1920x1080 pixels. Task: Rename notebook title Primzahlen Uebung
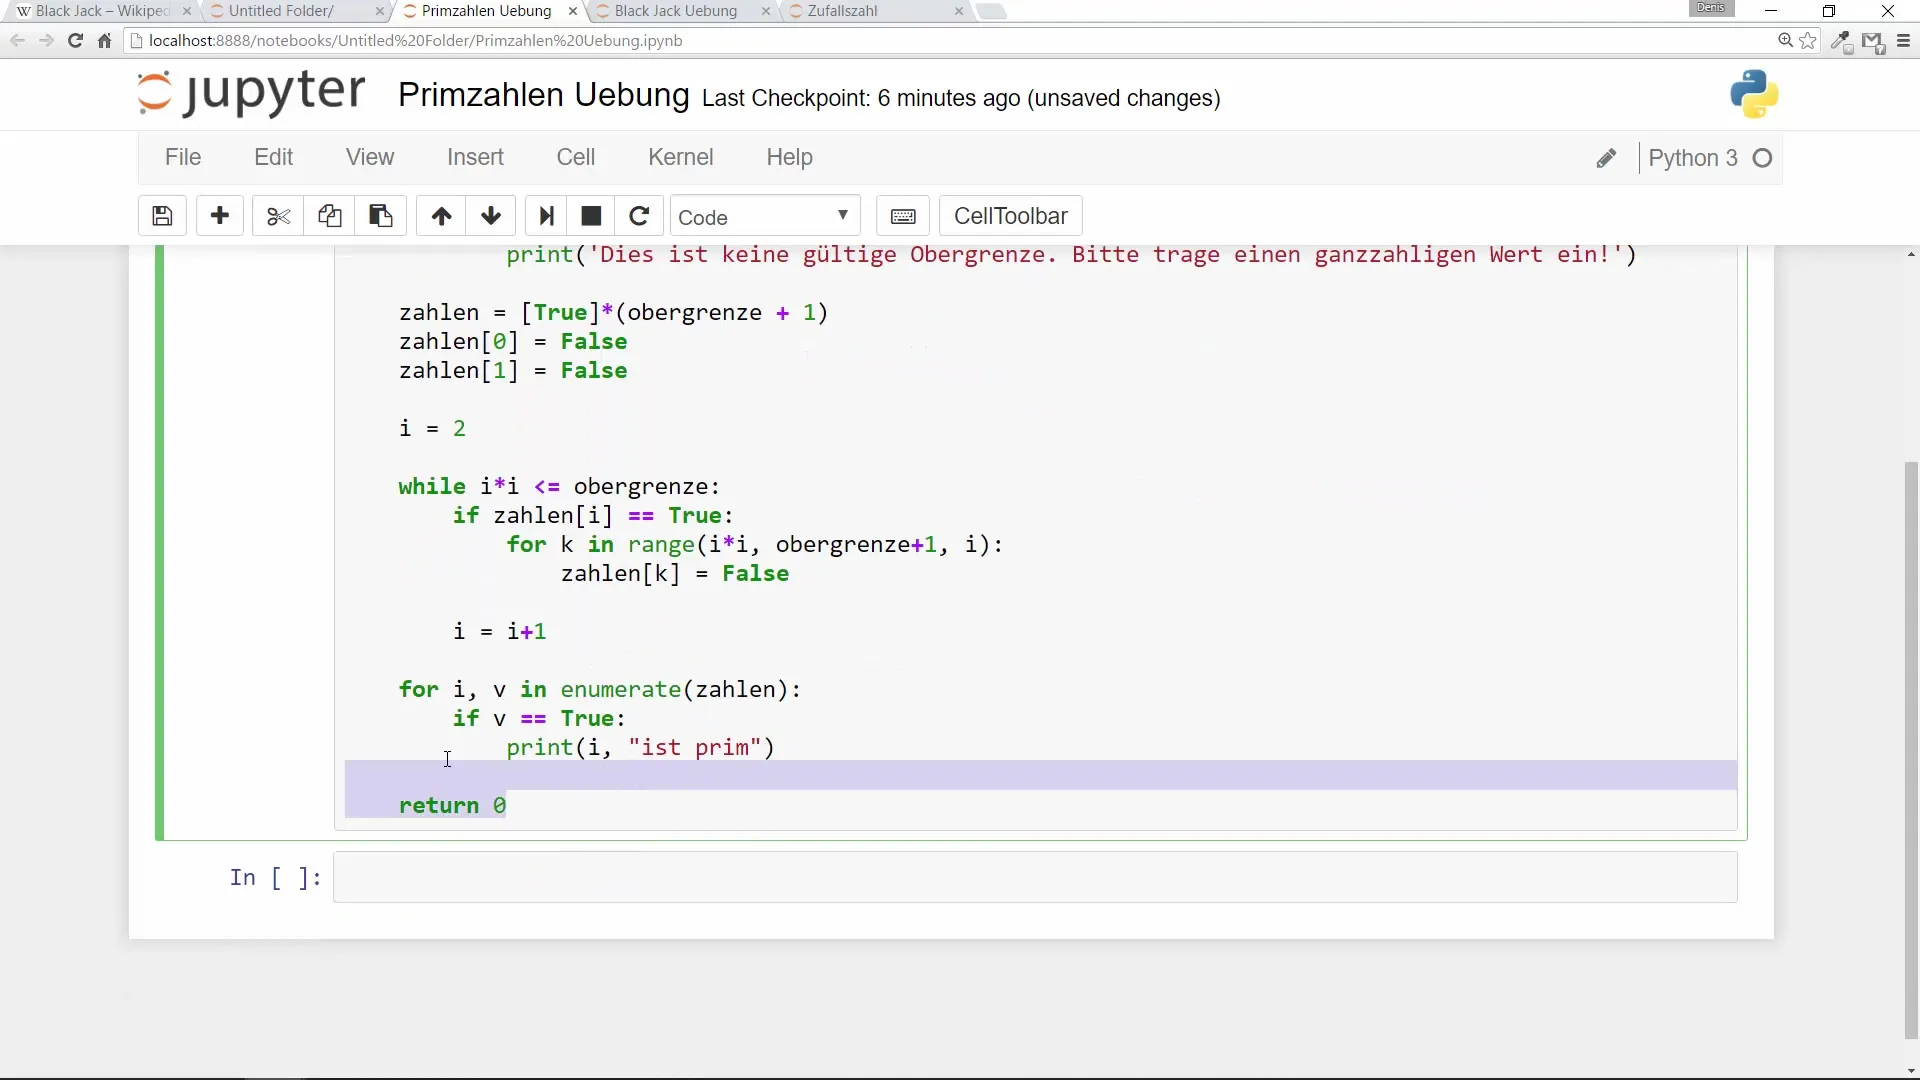click(544, 95)
